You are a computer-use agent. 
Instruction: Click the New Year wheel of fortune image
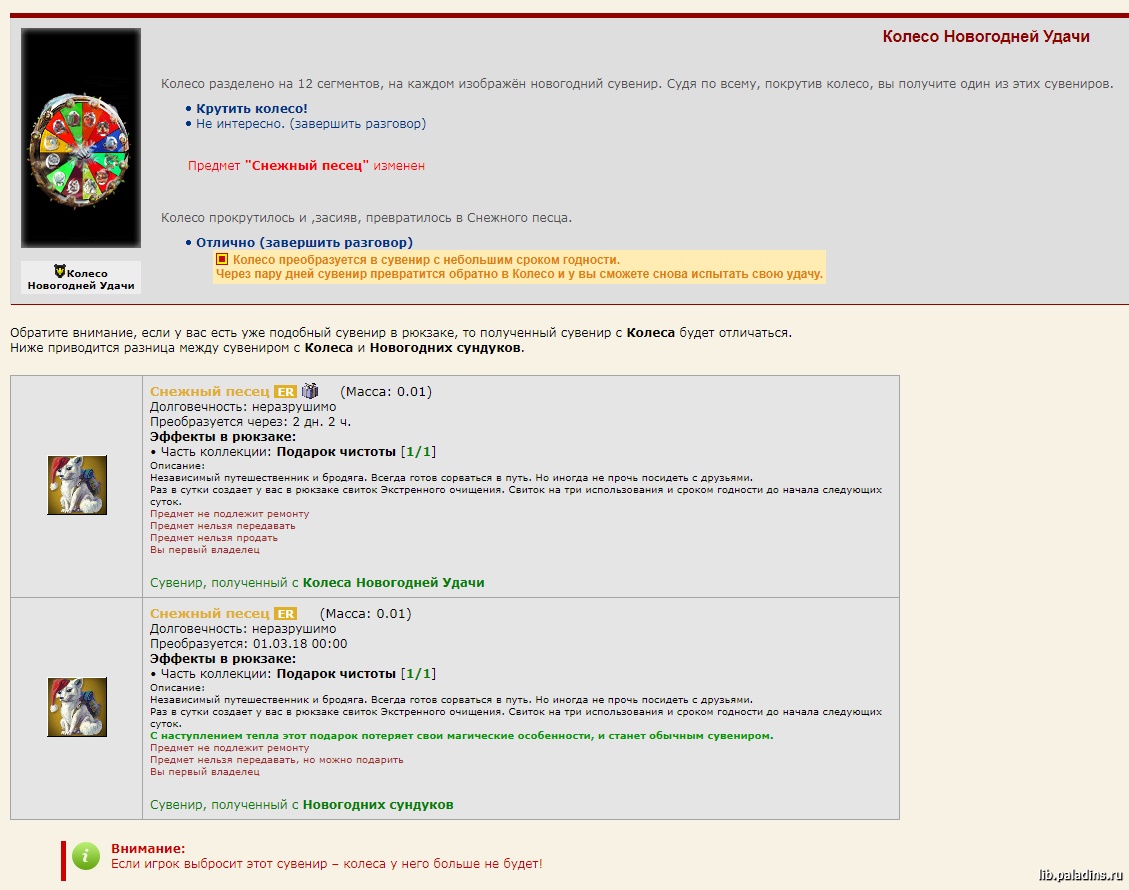tap(80, 137)
